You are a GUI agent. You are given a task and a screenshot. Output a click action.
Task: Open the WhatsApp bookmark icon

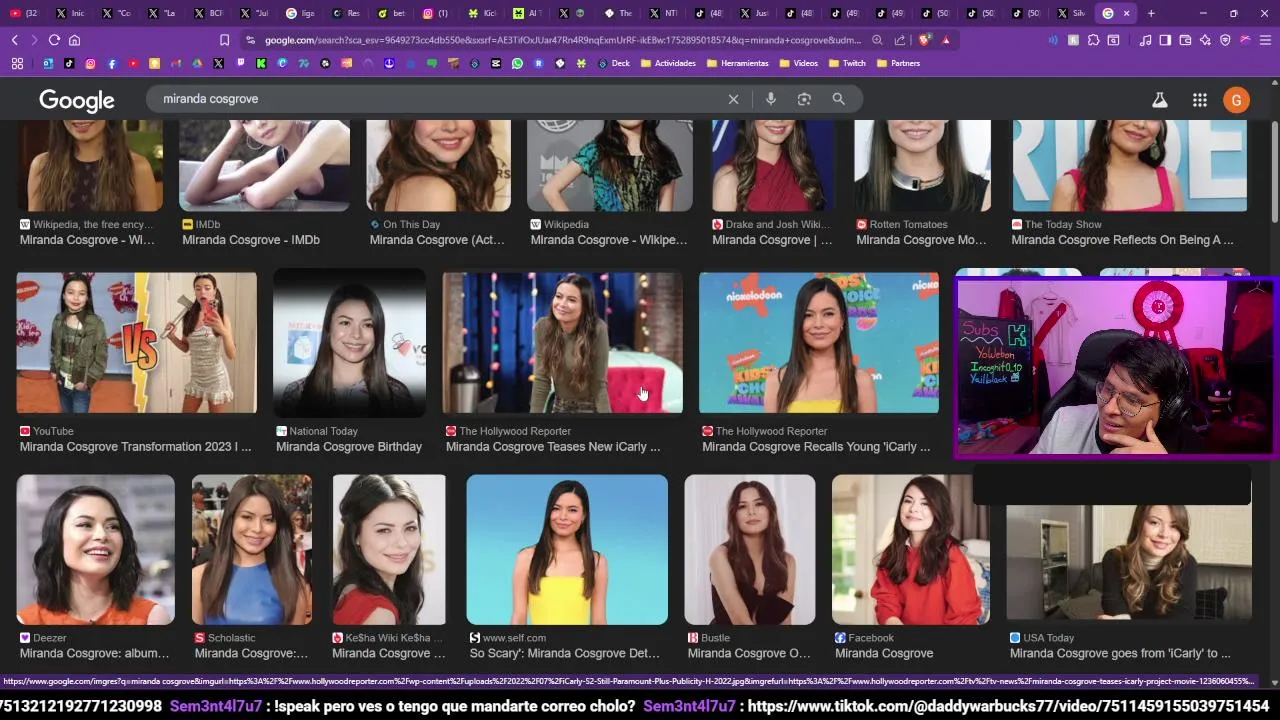pos(517,63)
